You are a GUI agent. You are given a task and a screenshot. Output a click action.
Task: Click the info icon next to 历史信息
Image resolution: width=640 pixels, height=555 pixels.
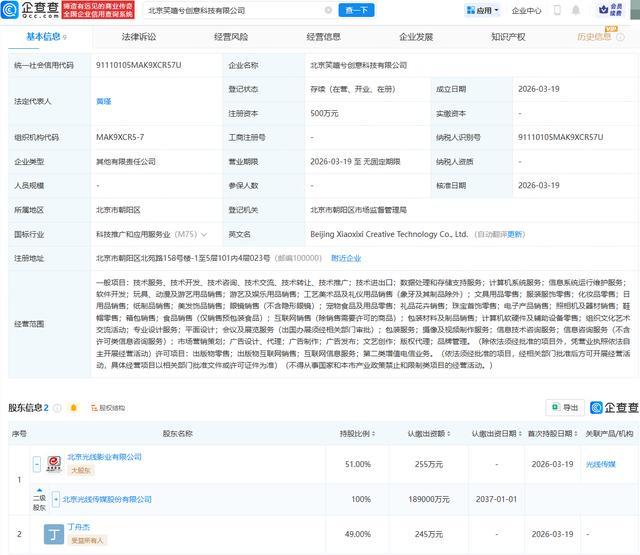tap(620, 37)
